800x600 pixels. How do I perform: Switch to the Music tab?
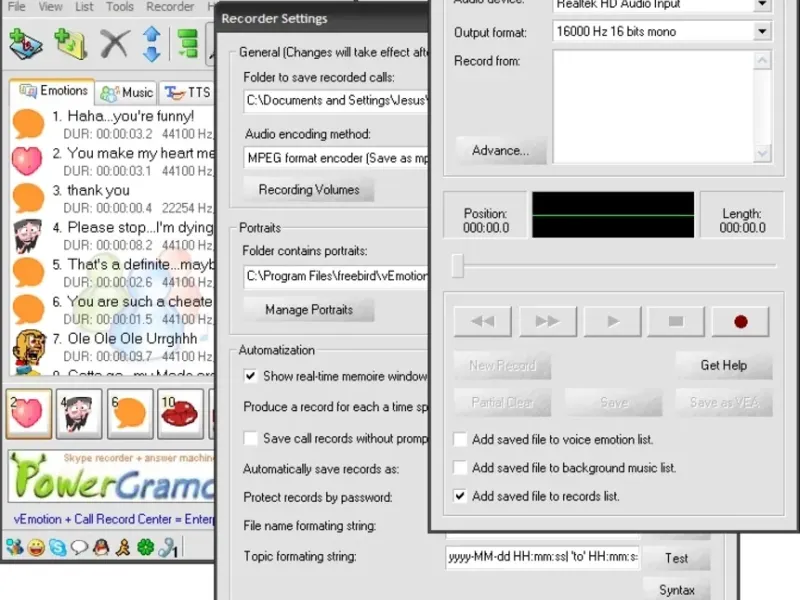(x=127, y=92)
